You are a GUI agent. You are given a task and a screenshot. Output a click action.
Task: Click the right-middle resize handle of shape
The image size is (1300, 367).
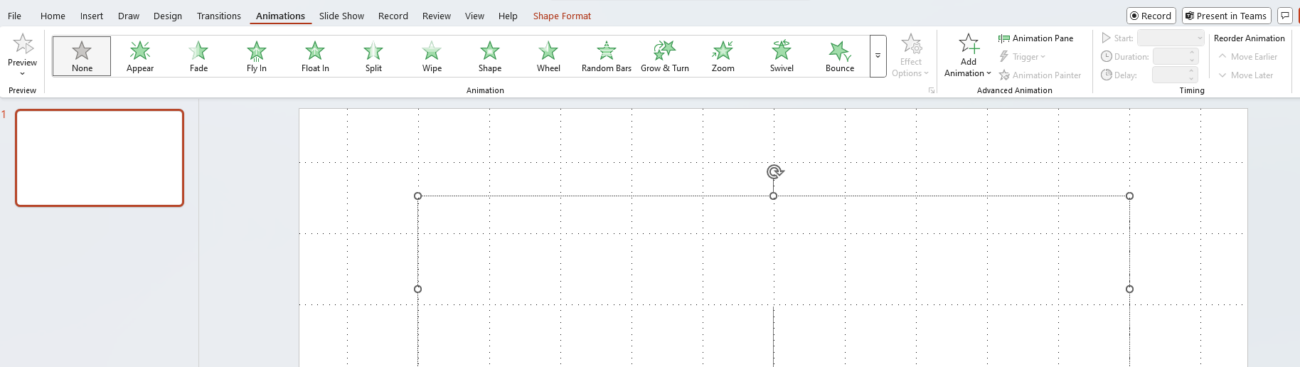coord(1130,289)
